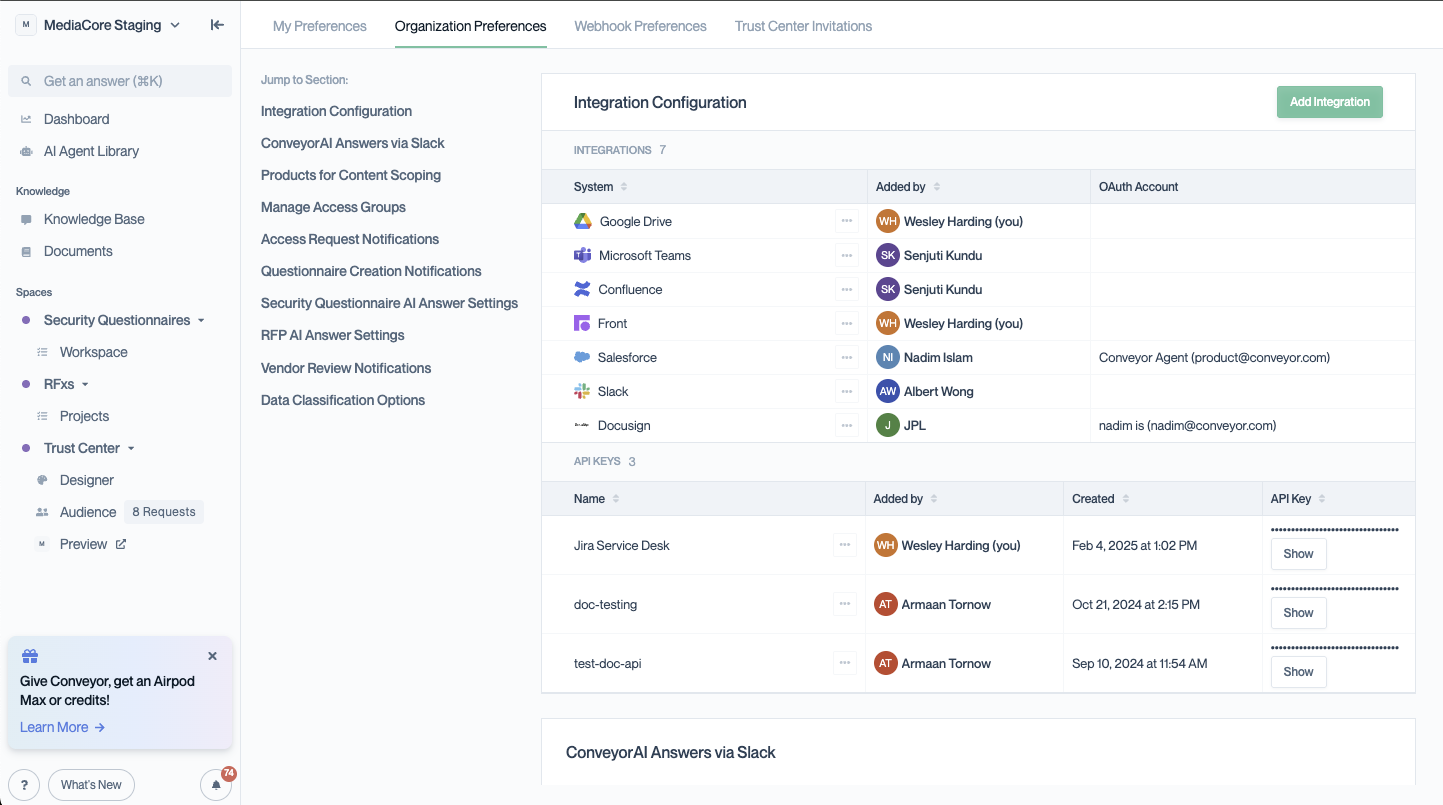Viewport: 1443px width, 805px height.
Task: Jump to RFP AI Answer Settings
Action: 333,335
